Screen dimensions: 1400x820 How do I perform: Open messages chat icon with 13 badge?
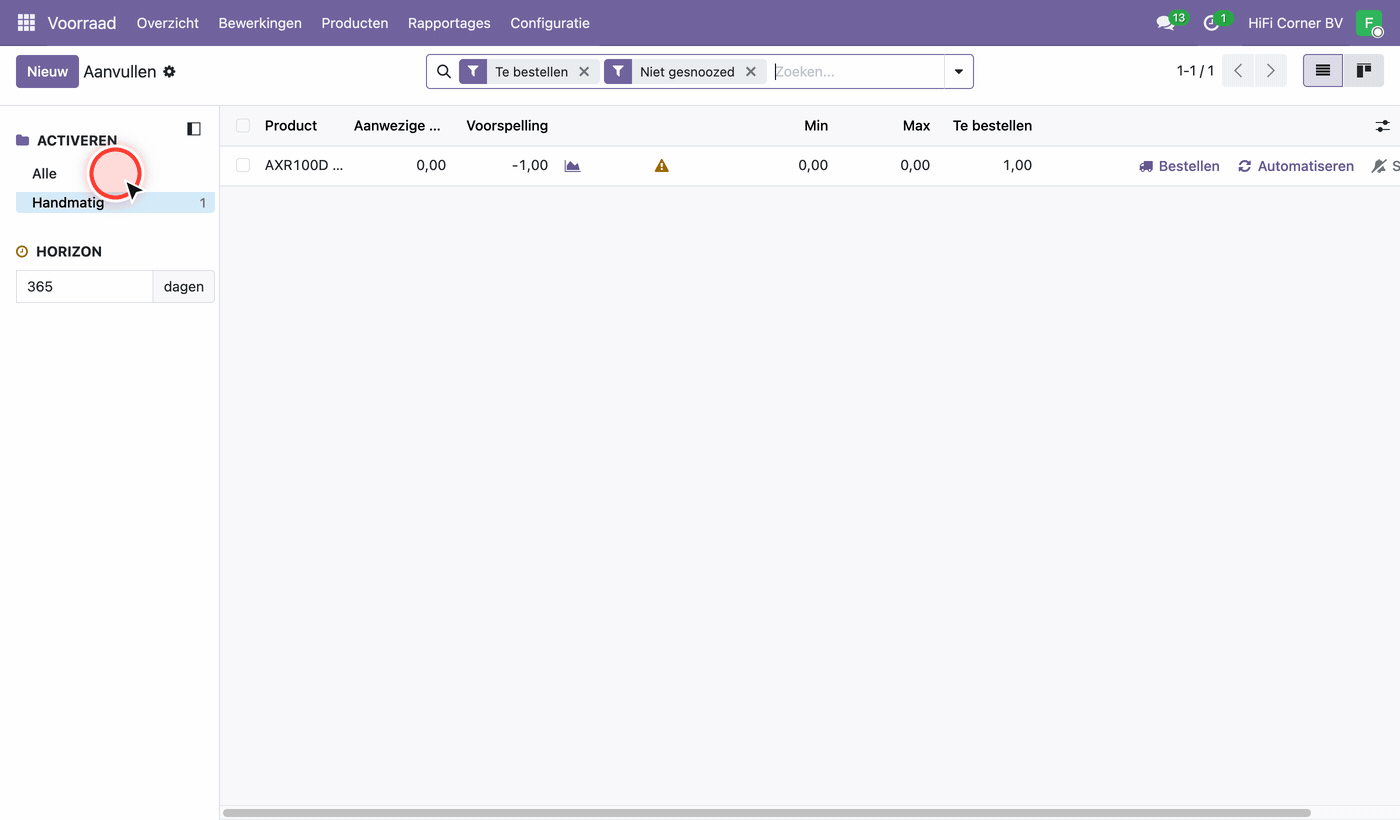point(1165,22)
